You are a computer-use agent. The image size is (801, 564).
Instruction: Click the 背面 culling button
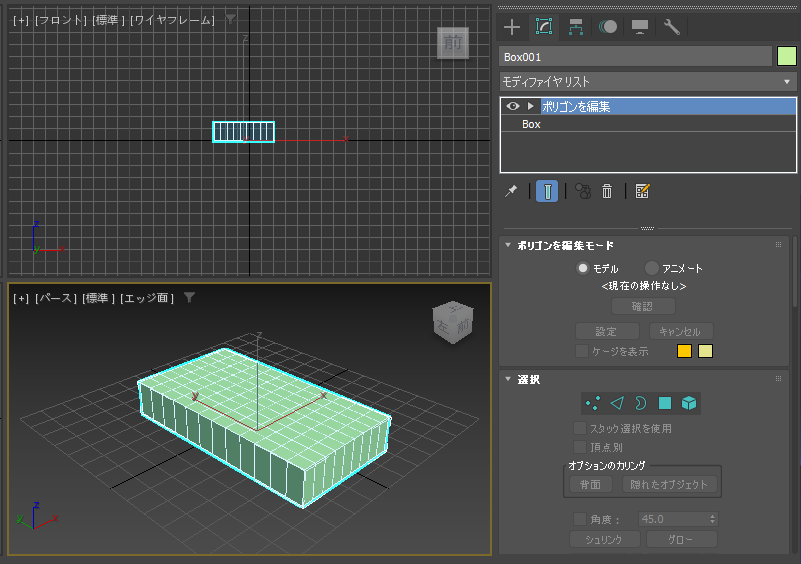(591, 484)
